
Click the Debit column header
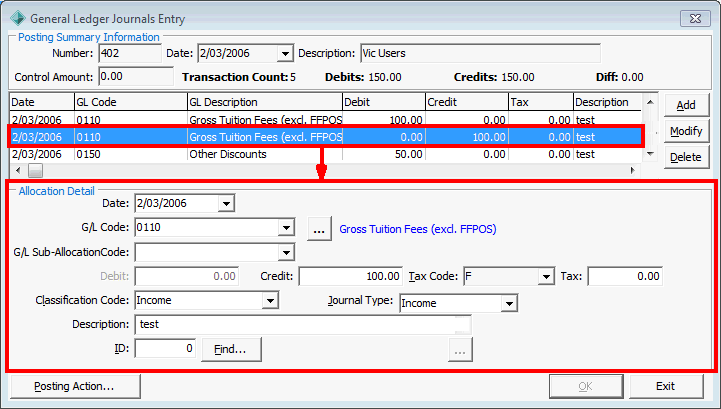click(x=384, y=102)
